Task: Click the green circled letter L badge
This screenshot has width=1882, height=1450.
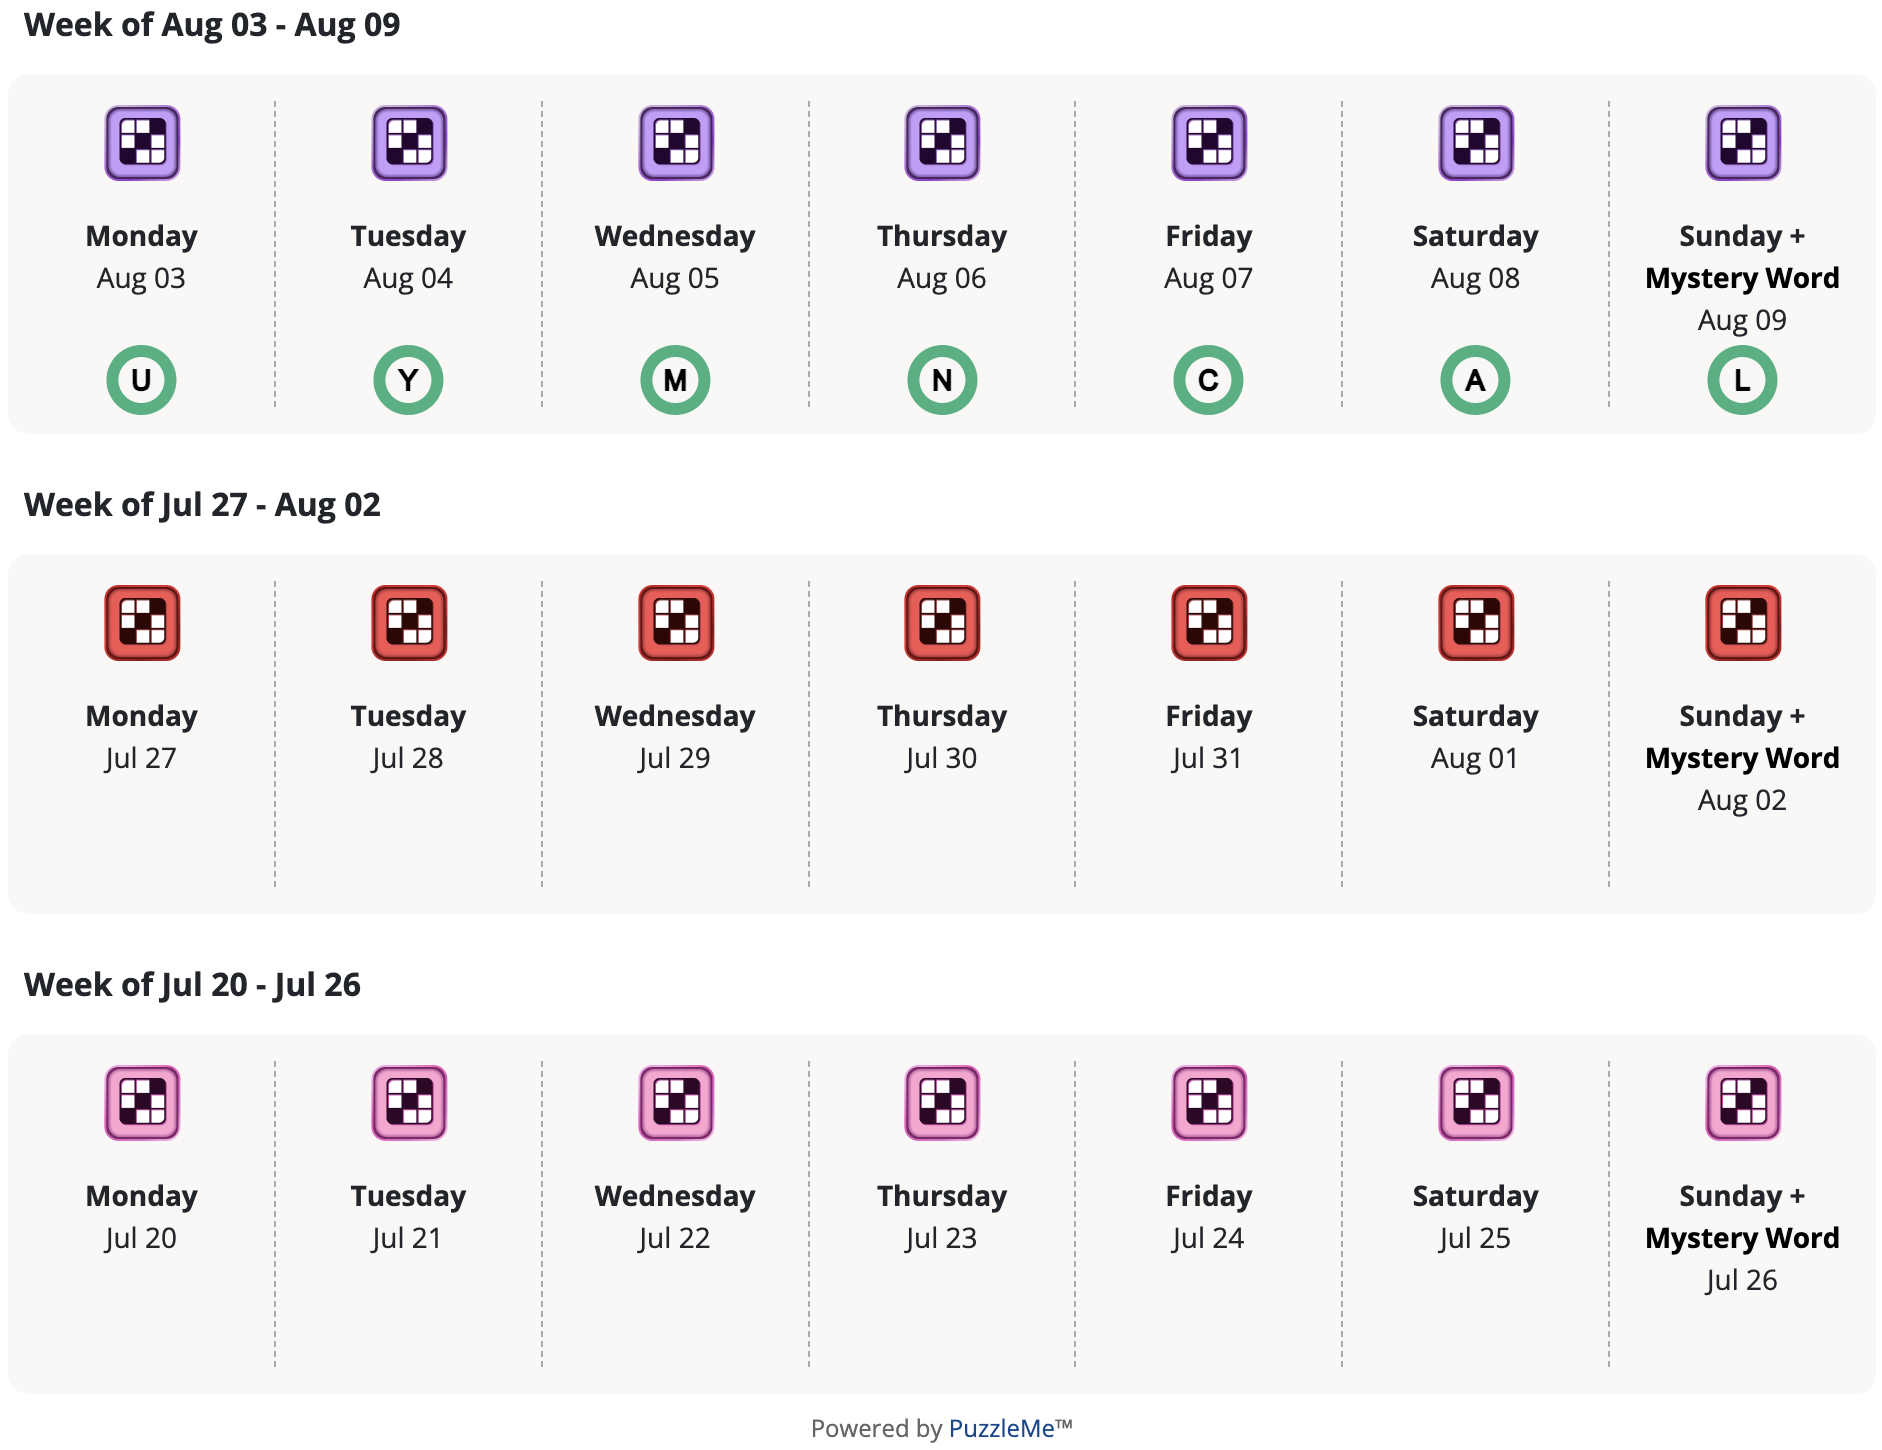Action: [x=1742, y=380]
